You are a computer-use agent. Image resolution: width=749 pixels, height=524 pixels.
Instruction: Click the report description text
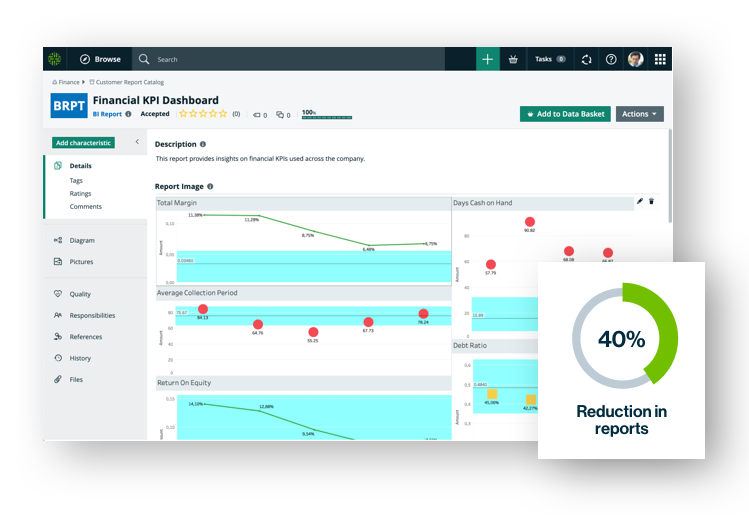point(260,159)
